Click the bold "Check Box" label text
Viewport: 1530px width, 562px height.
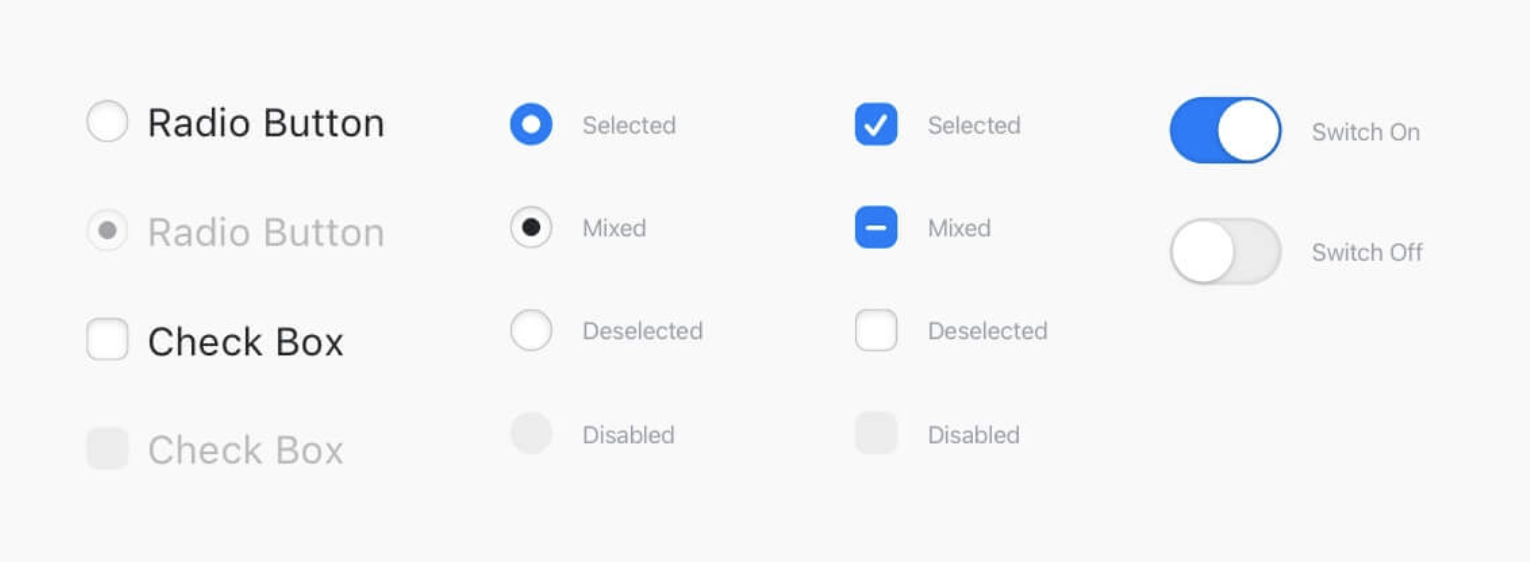246,342
